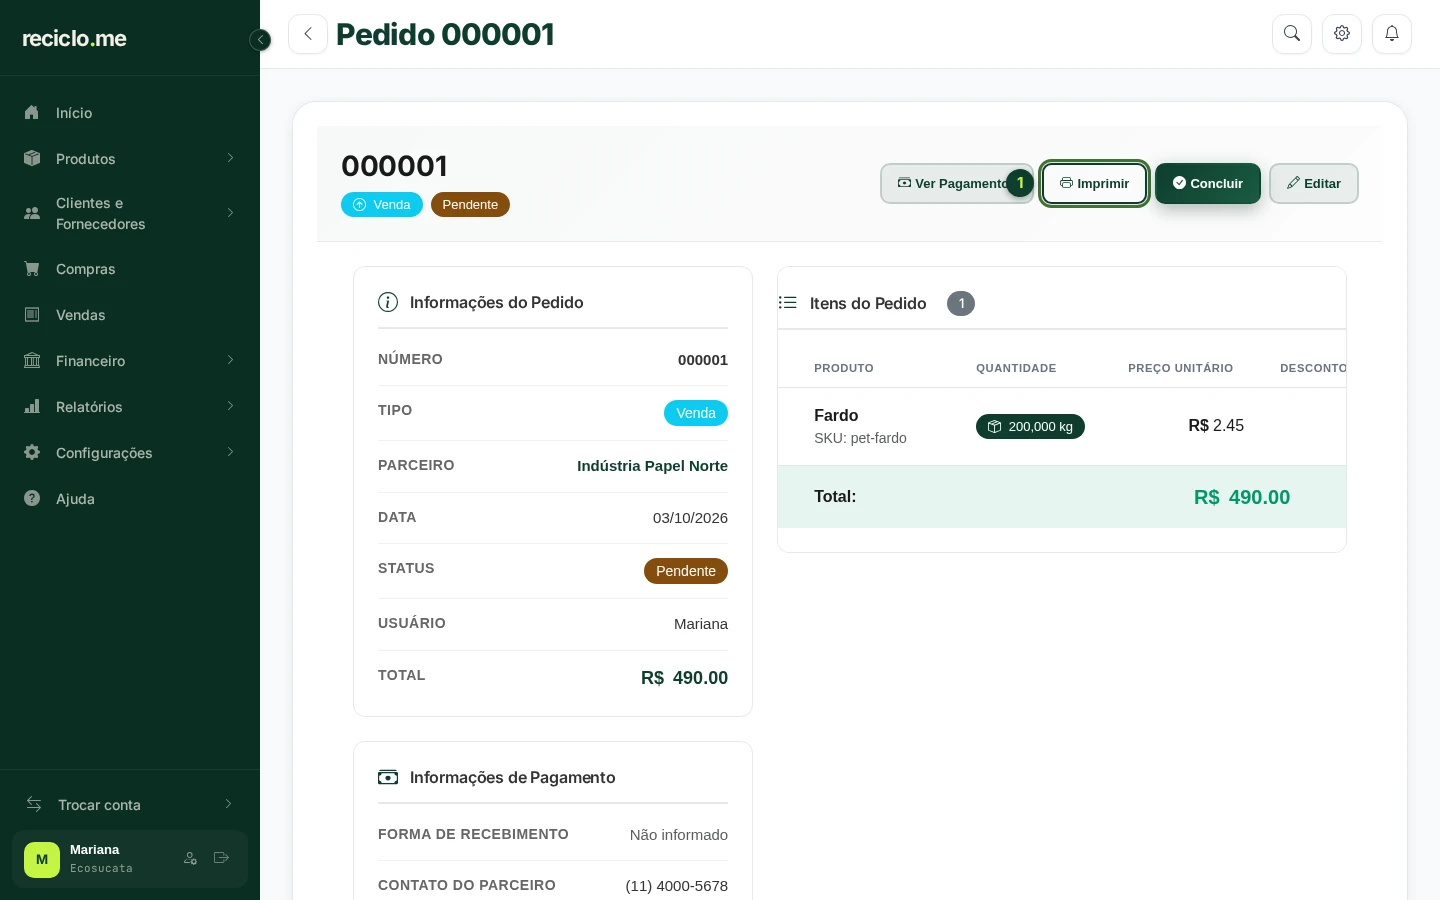Image resolution: width=1440 pixels, height=900 pixels.
Task: Click the list icon beside Itens do Pedido
Action: coord(788,302)
